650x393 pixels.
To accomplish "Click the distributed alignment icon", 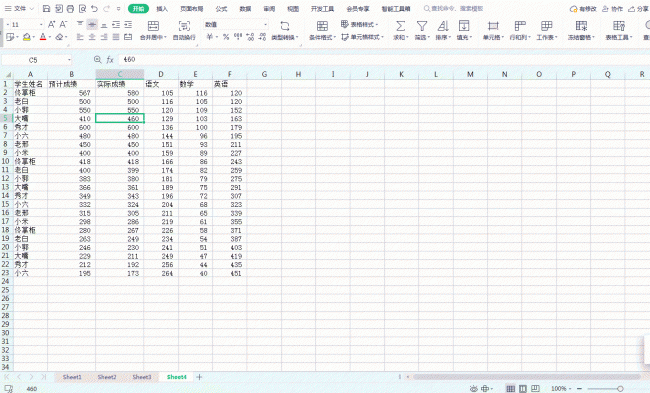I will (128, 37).
